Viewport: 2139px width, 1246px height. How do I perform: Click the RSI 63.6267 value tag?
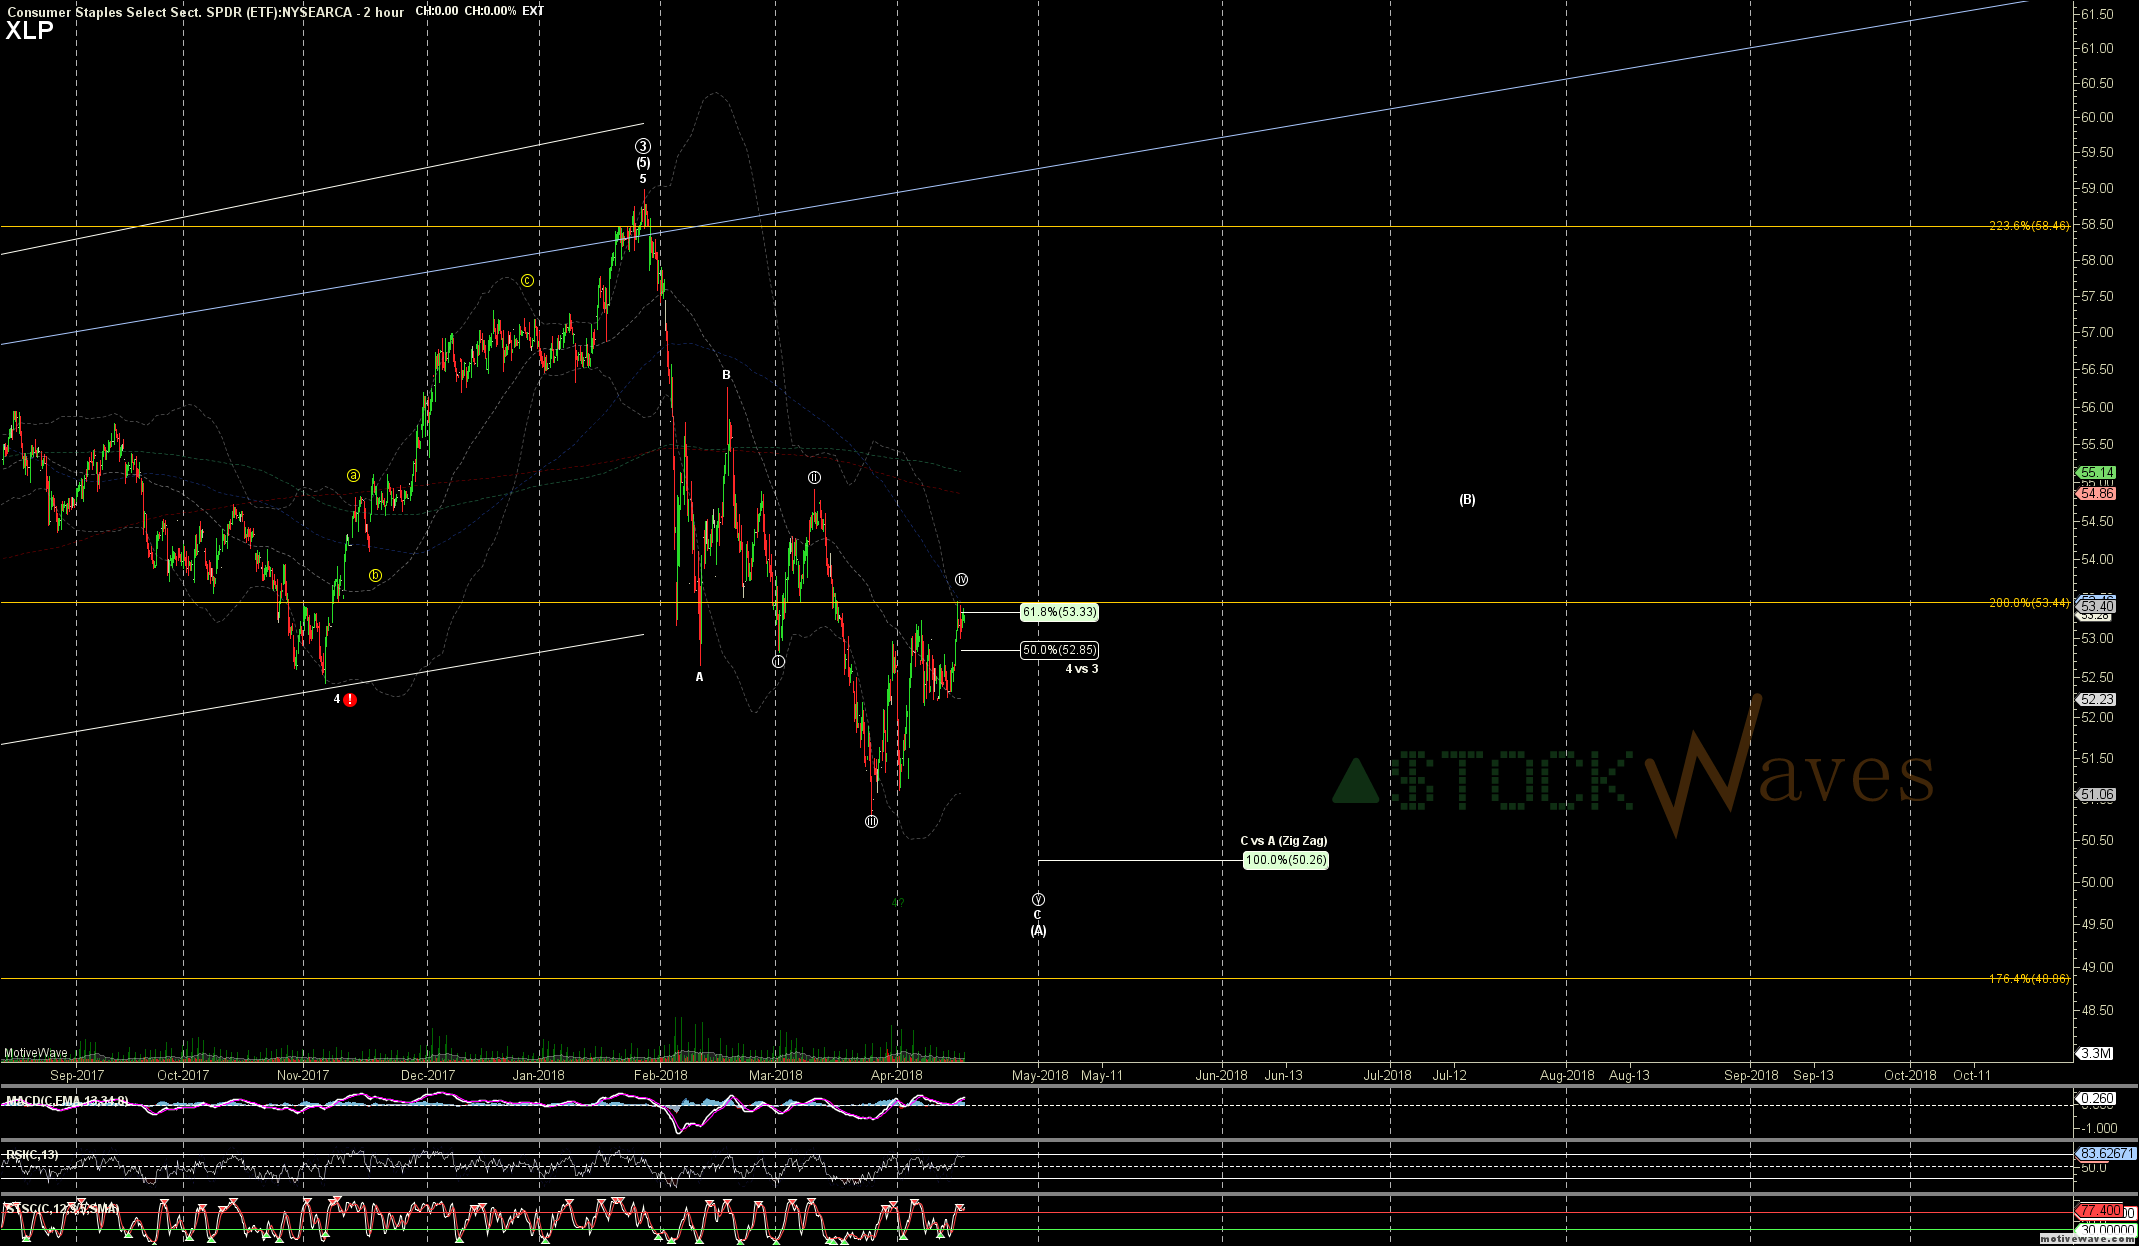pos(2107,1154)
